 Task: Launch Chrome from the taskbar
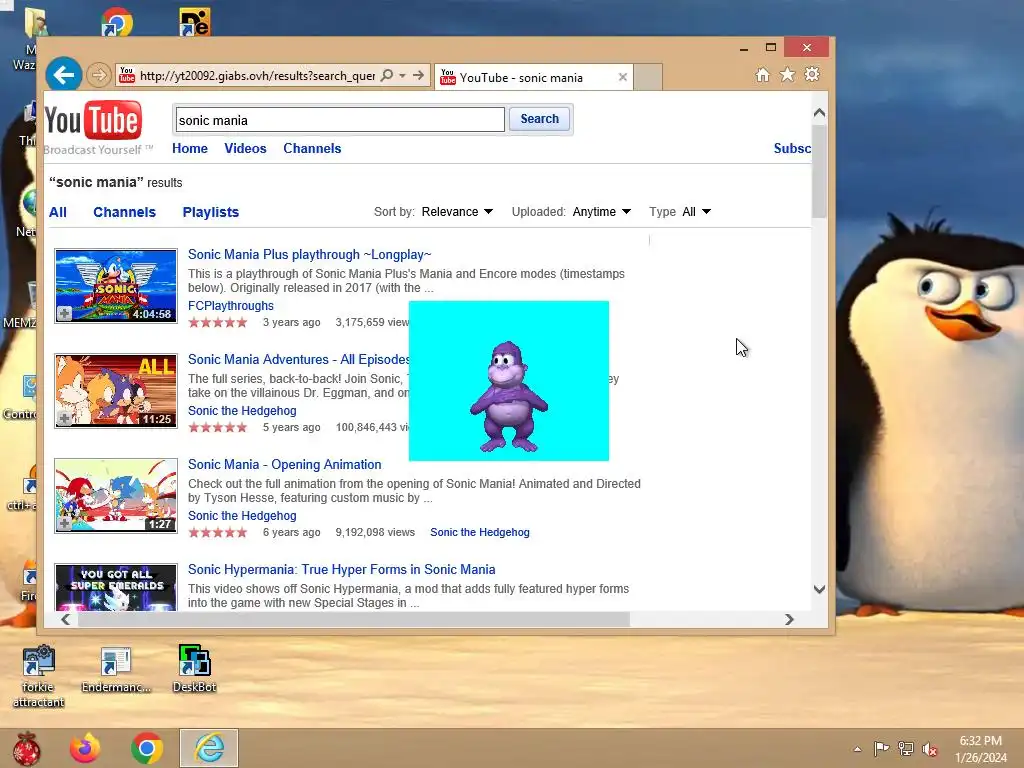click(x=147, y=748)
